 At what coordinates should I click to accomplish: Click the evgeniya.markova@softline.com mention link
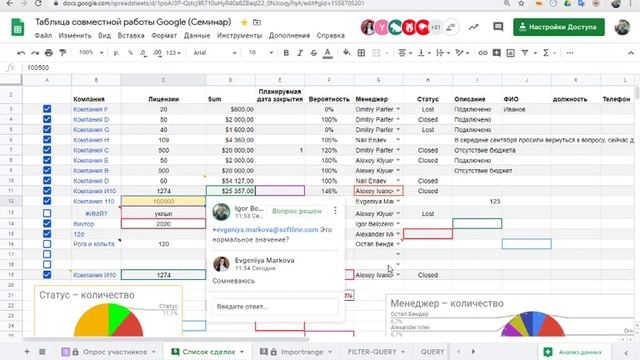[x=265, y=230]
